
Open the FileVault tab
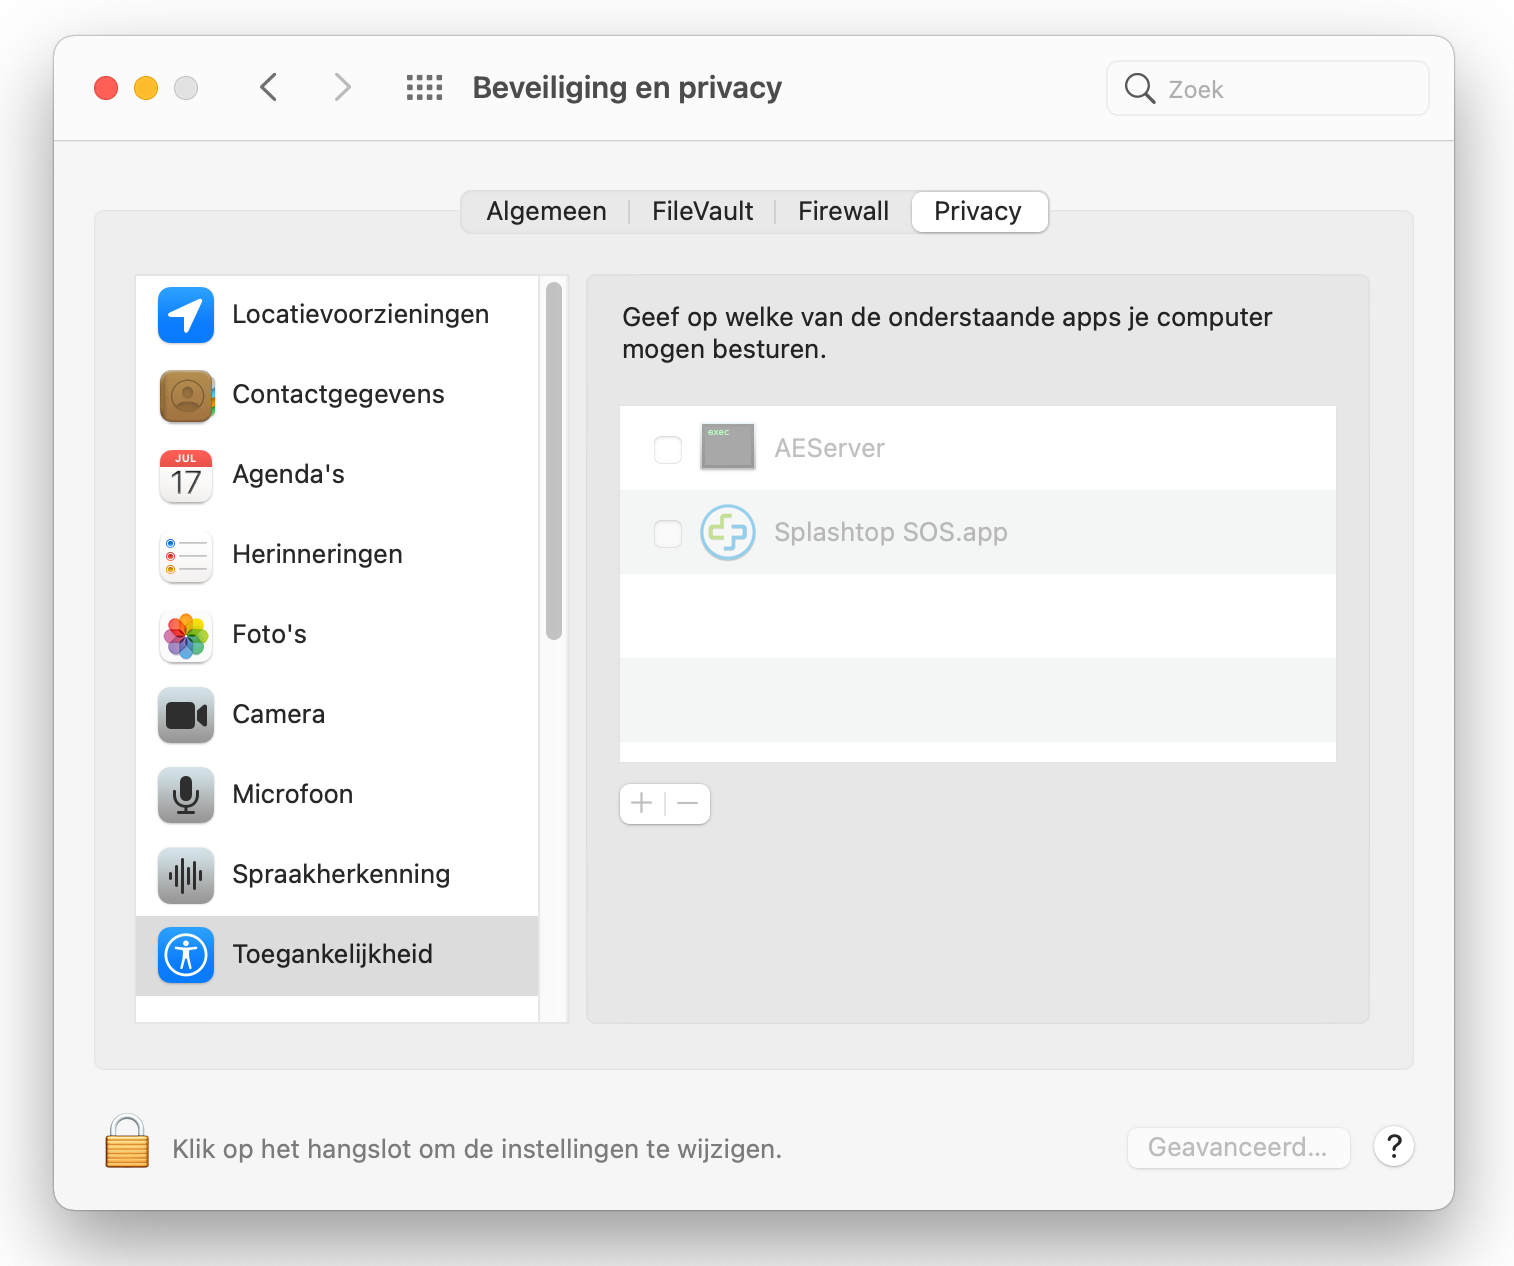pos(702,212)
